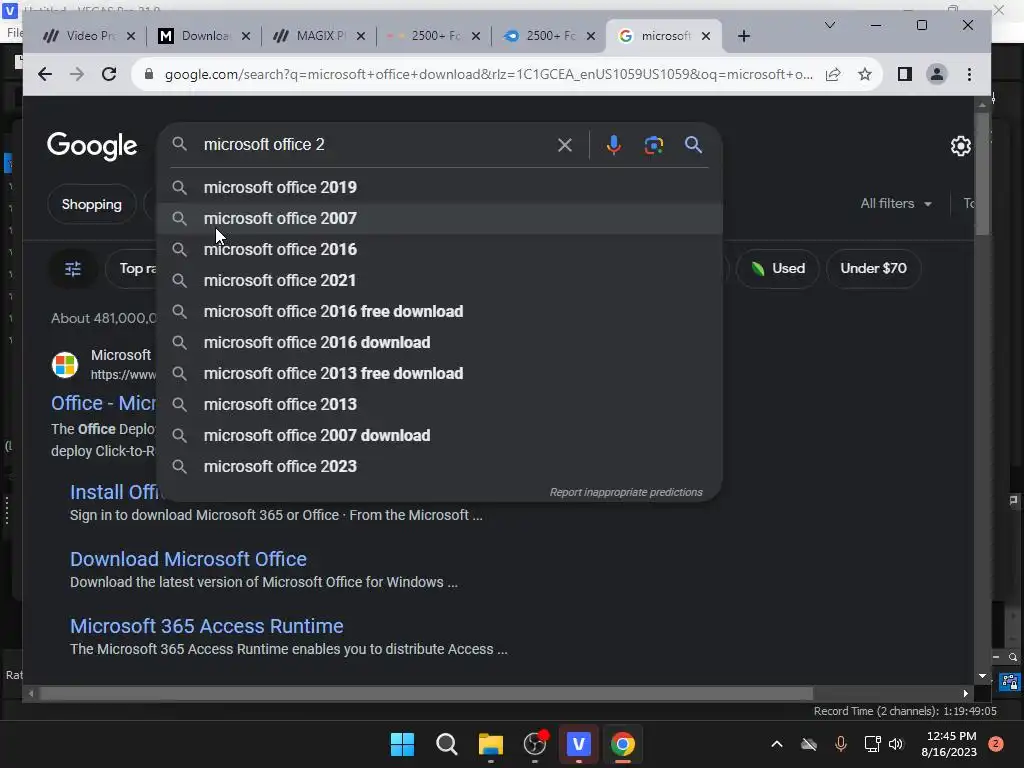Open Google quick settings gear
Screen dimensions: 1024x768
(961, 146)
